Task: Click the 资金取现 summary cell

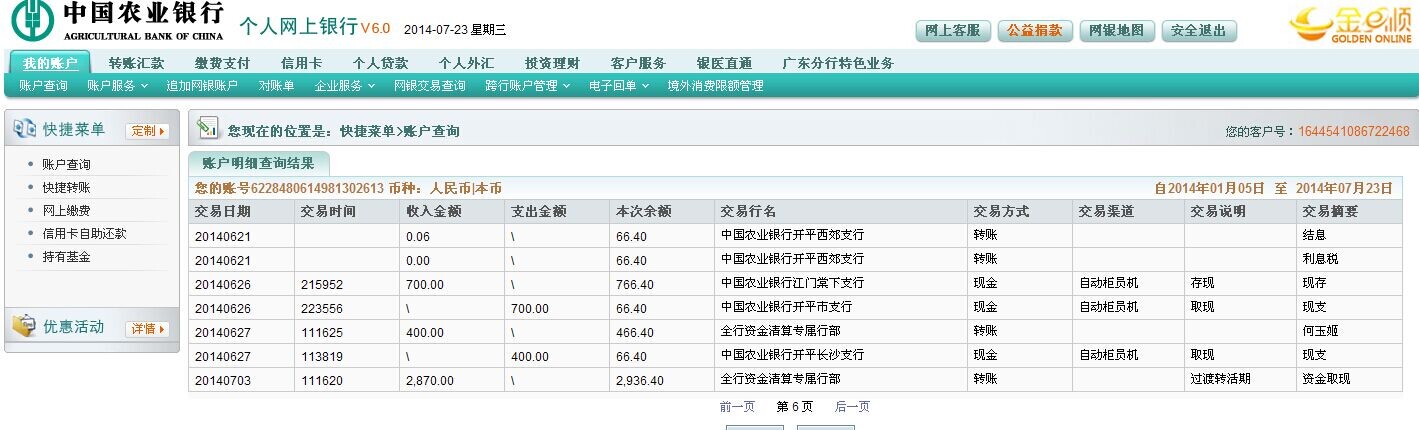Action: tap(1350, 380)
